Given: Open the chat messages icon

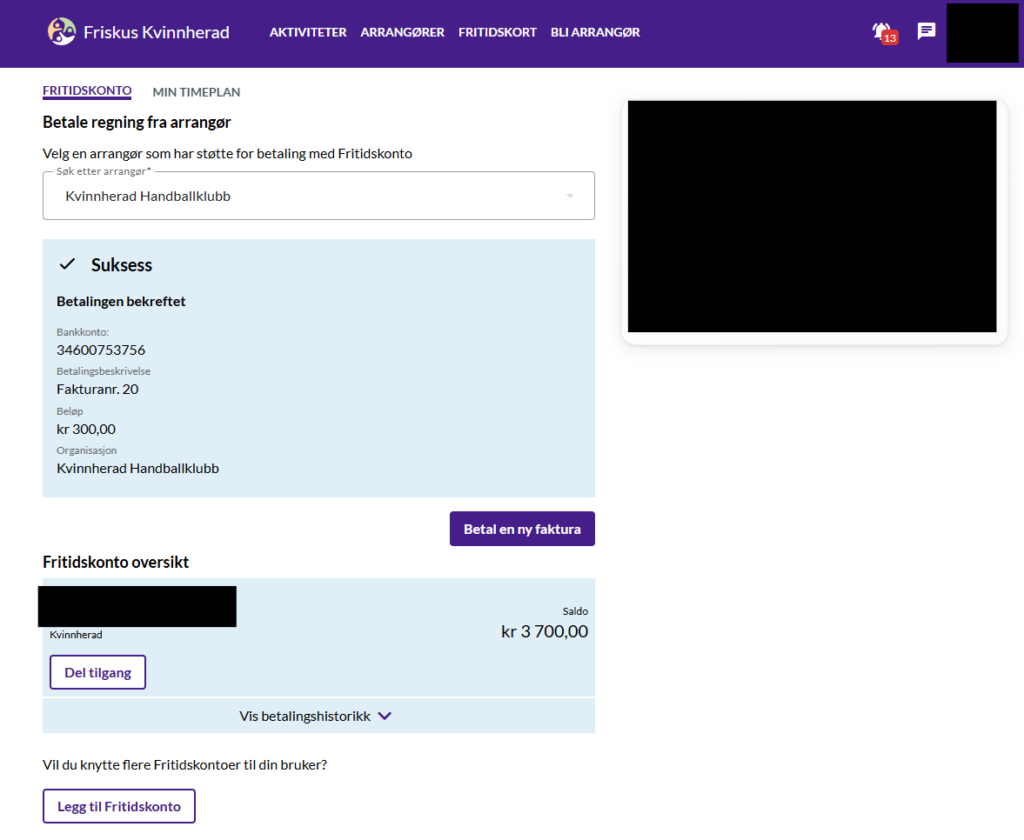Looking at the screenshot, I should coord(927,31).
